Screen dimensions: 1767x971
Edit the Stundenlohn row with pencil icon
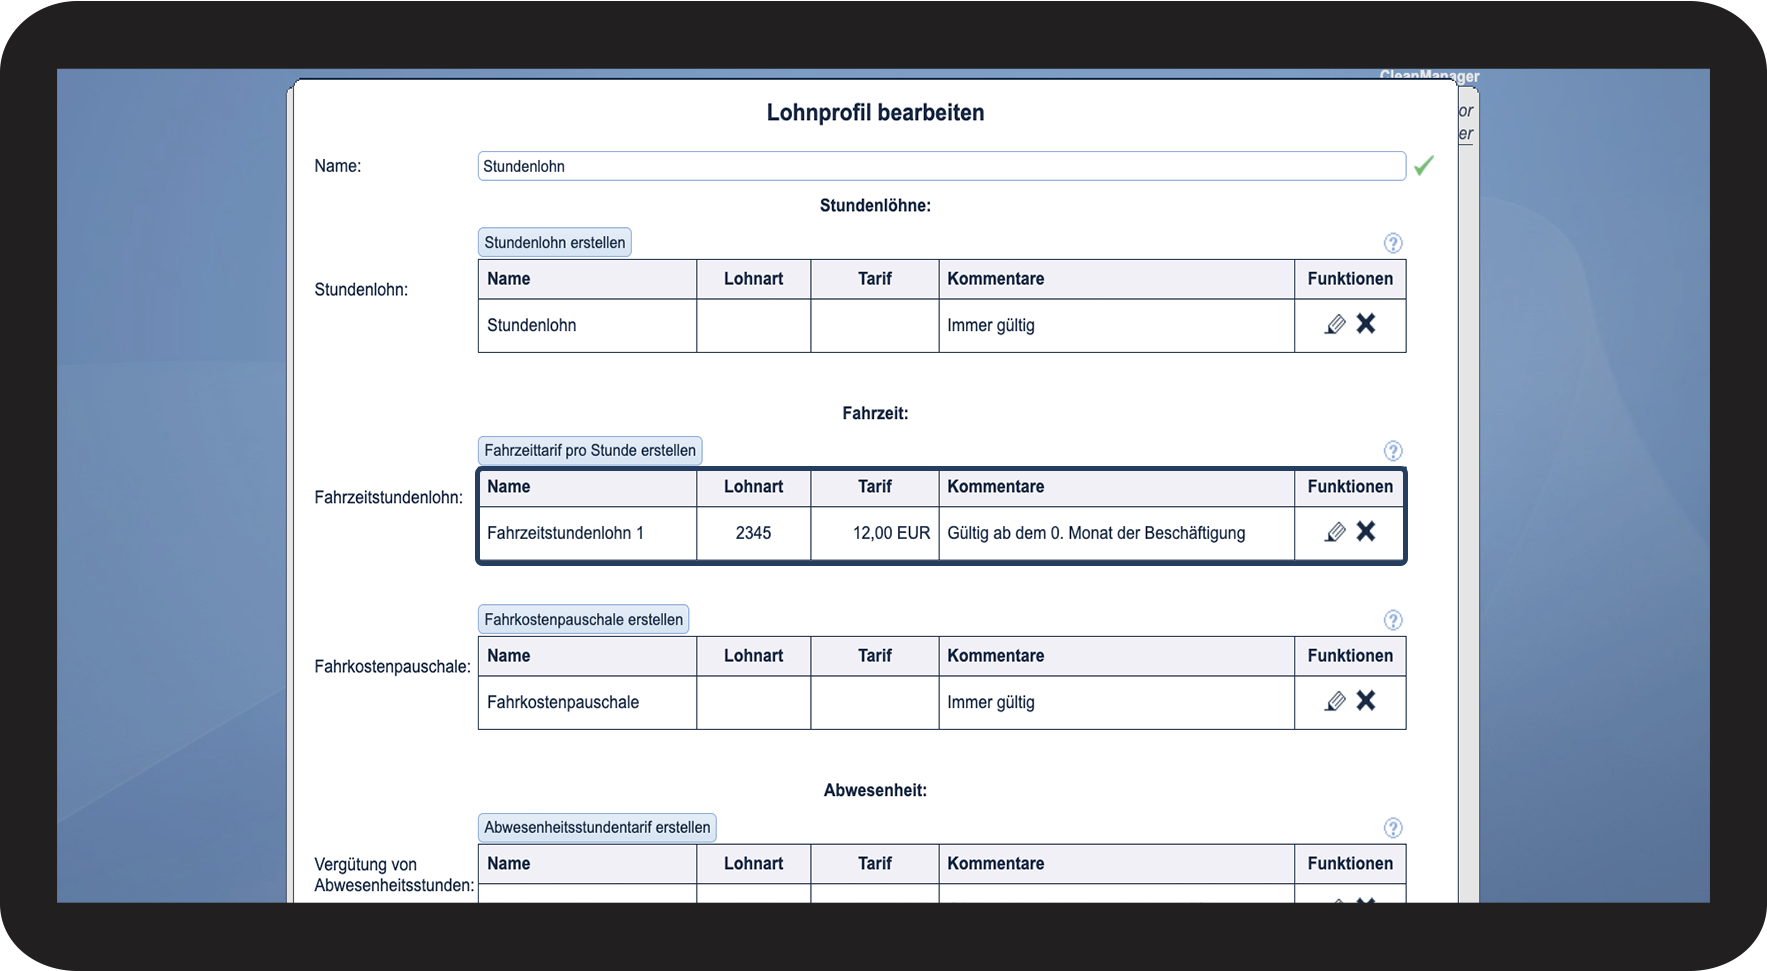[1335, 325]
